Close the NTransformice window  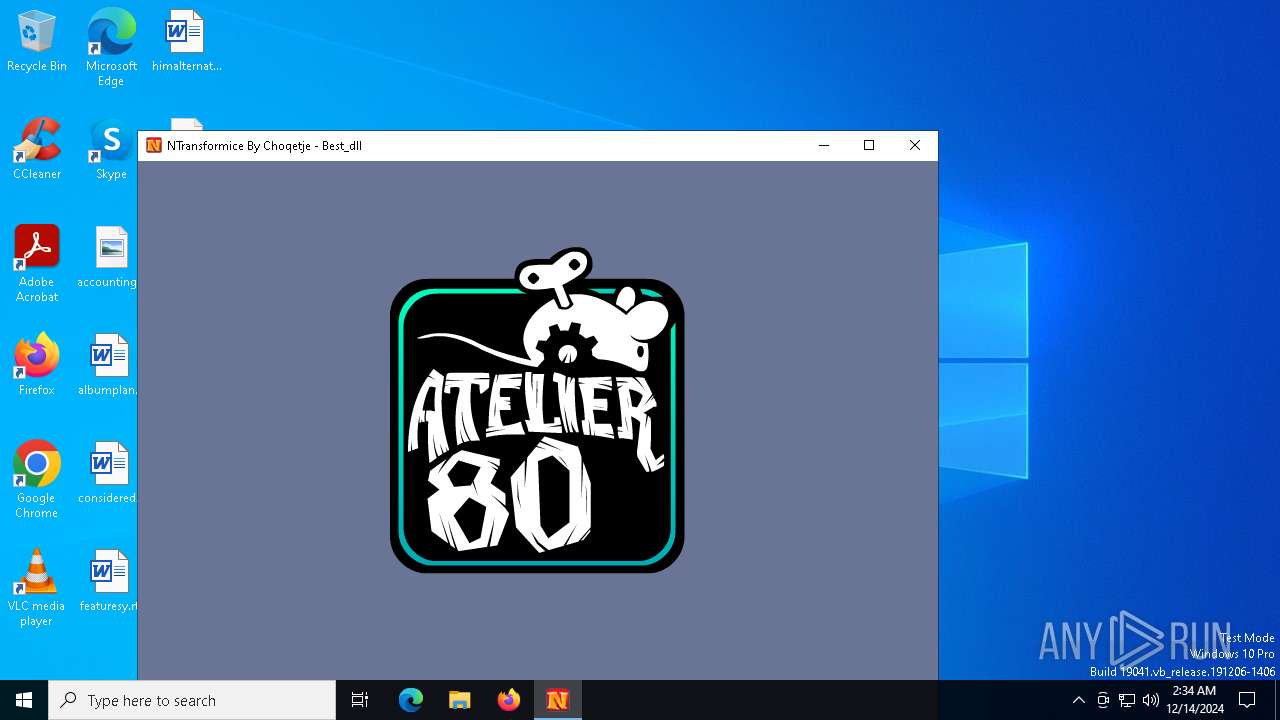915,146
